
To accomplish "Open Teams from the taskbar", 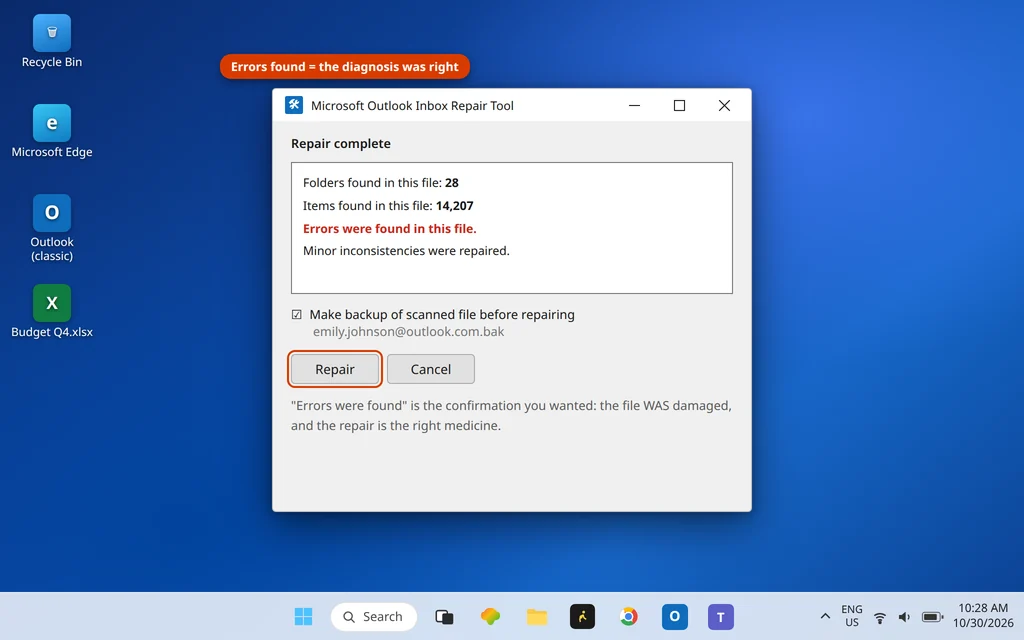I will point(720,616).
